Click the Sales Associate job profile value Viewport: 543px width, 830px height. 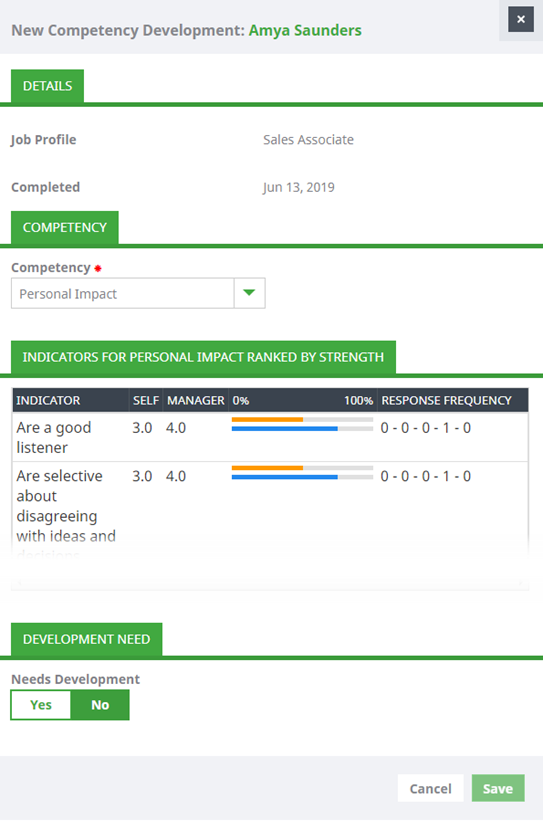[309, 140]
